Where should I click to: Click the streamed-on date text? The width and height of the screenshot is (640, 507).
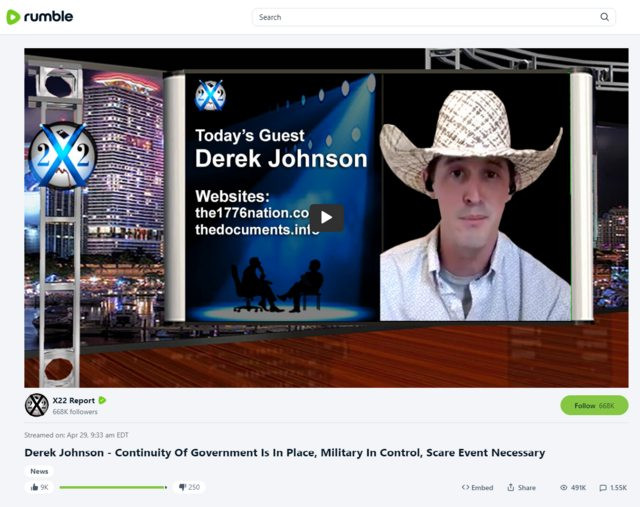[76, 435]
